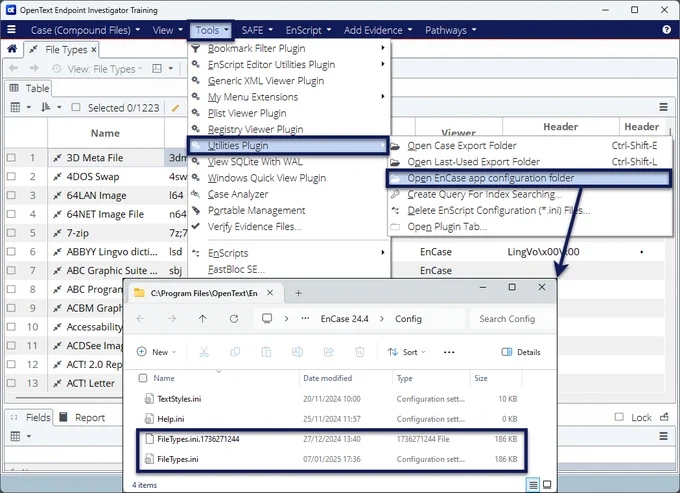Open the lower pane hamburger options icon

pos(663,436)
